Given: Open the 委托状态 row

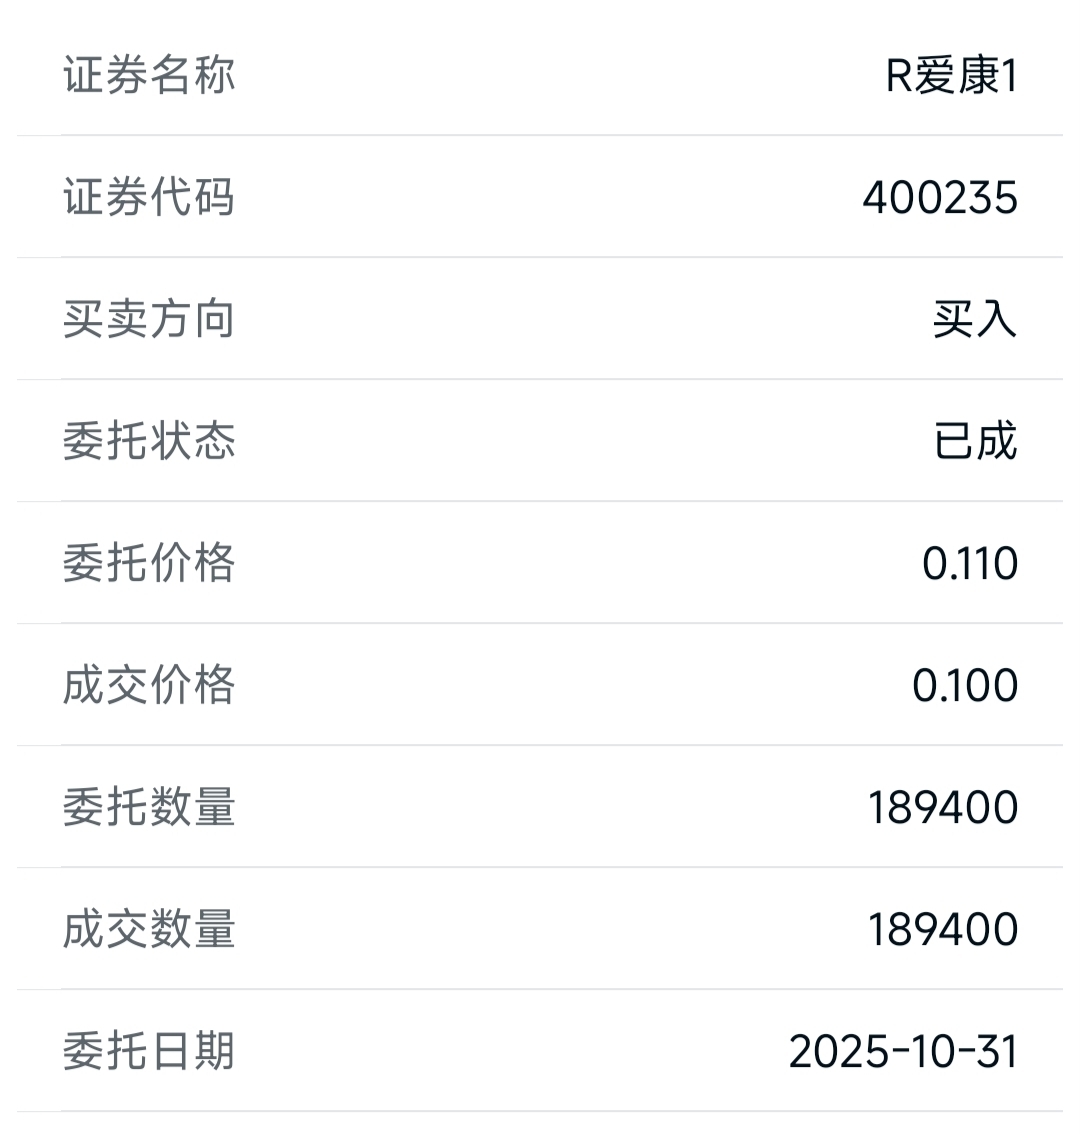Looking at the screenshot, I should (540, 440).
